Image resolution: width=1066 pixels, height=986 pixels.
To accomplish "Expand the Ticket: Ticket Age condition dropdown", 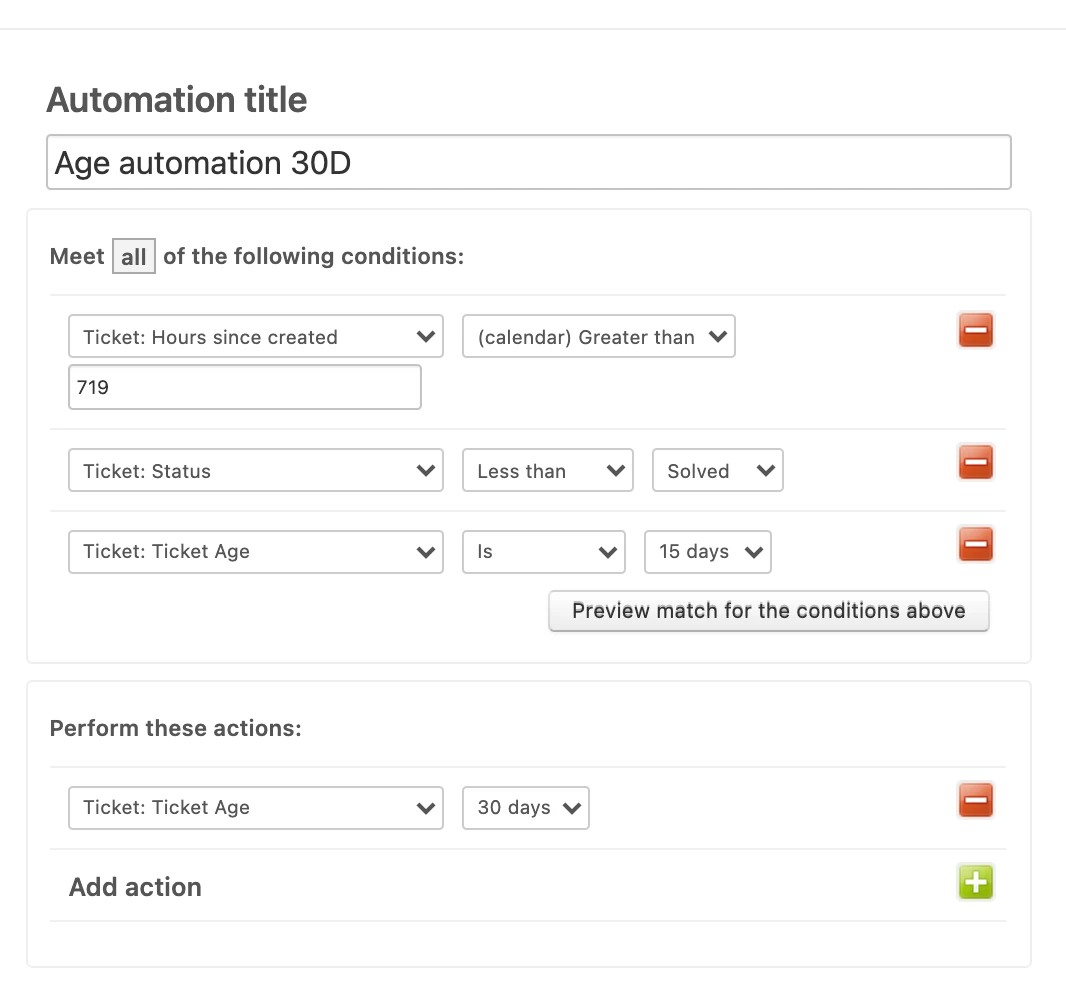I will point(255,552).
